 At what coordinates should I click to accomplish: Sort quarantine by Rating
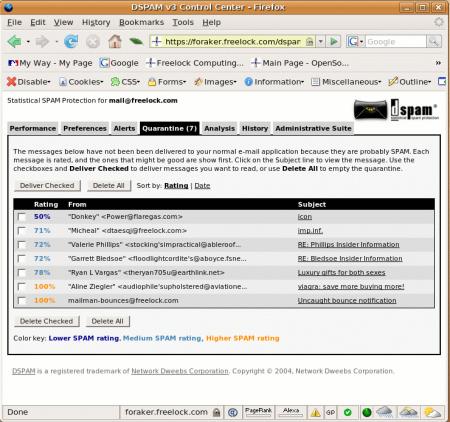point(176,186)
